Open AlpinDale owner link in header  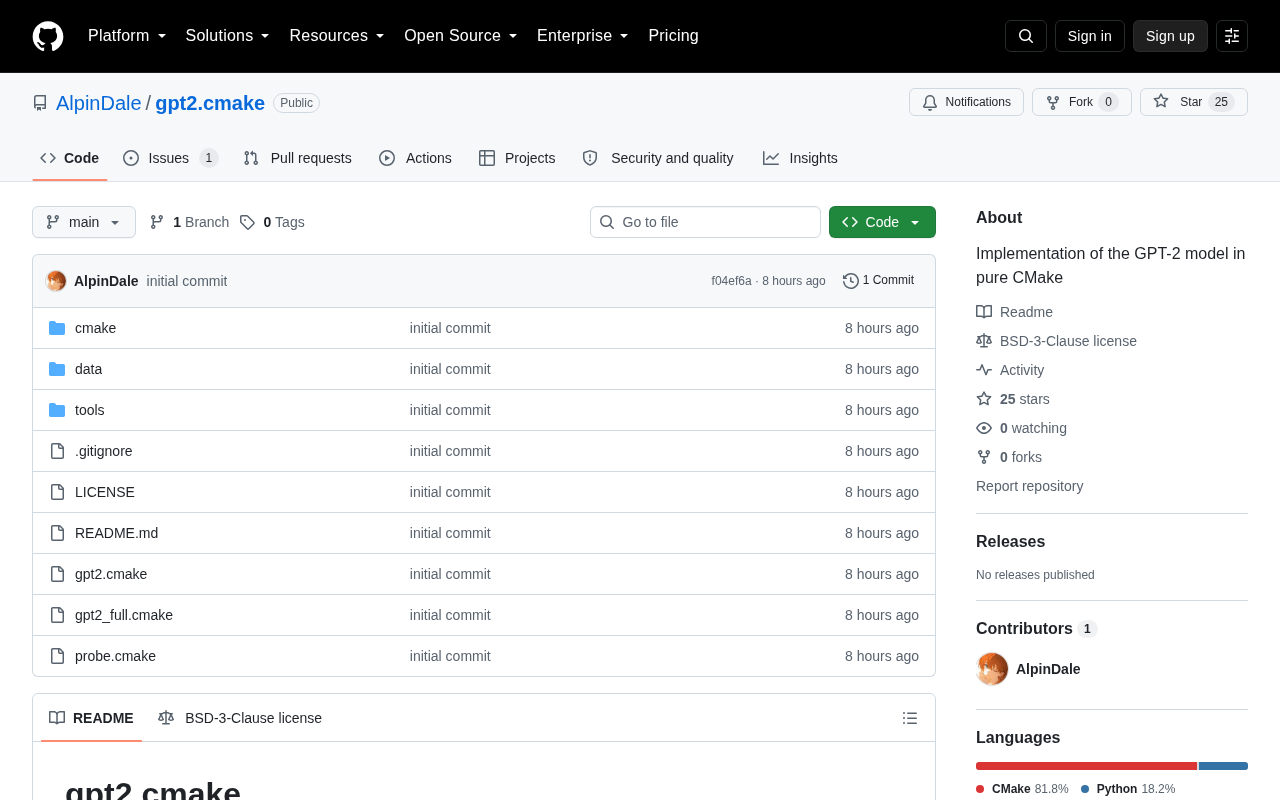[x=99, y=103]
